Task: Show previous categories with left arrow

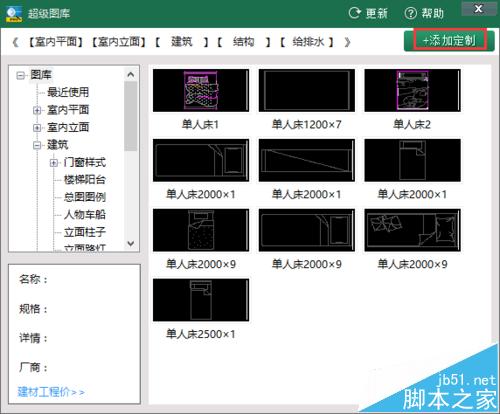Action: (15, 42)
